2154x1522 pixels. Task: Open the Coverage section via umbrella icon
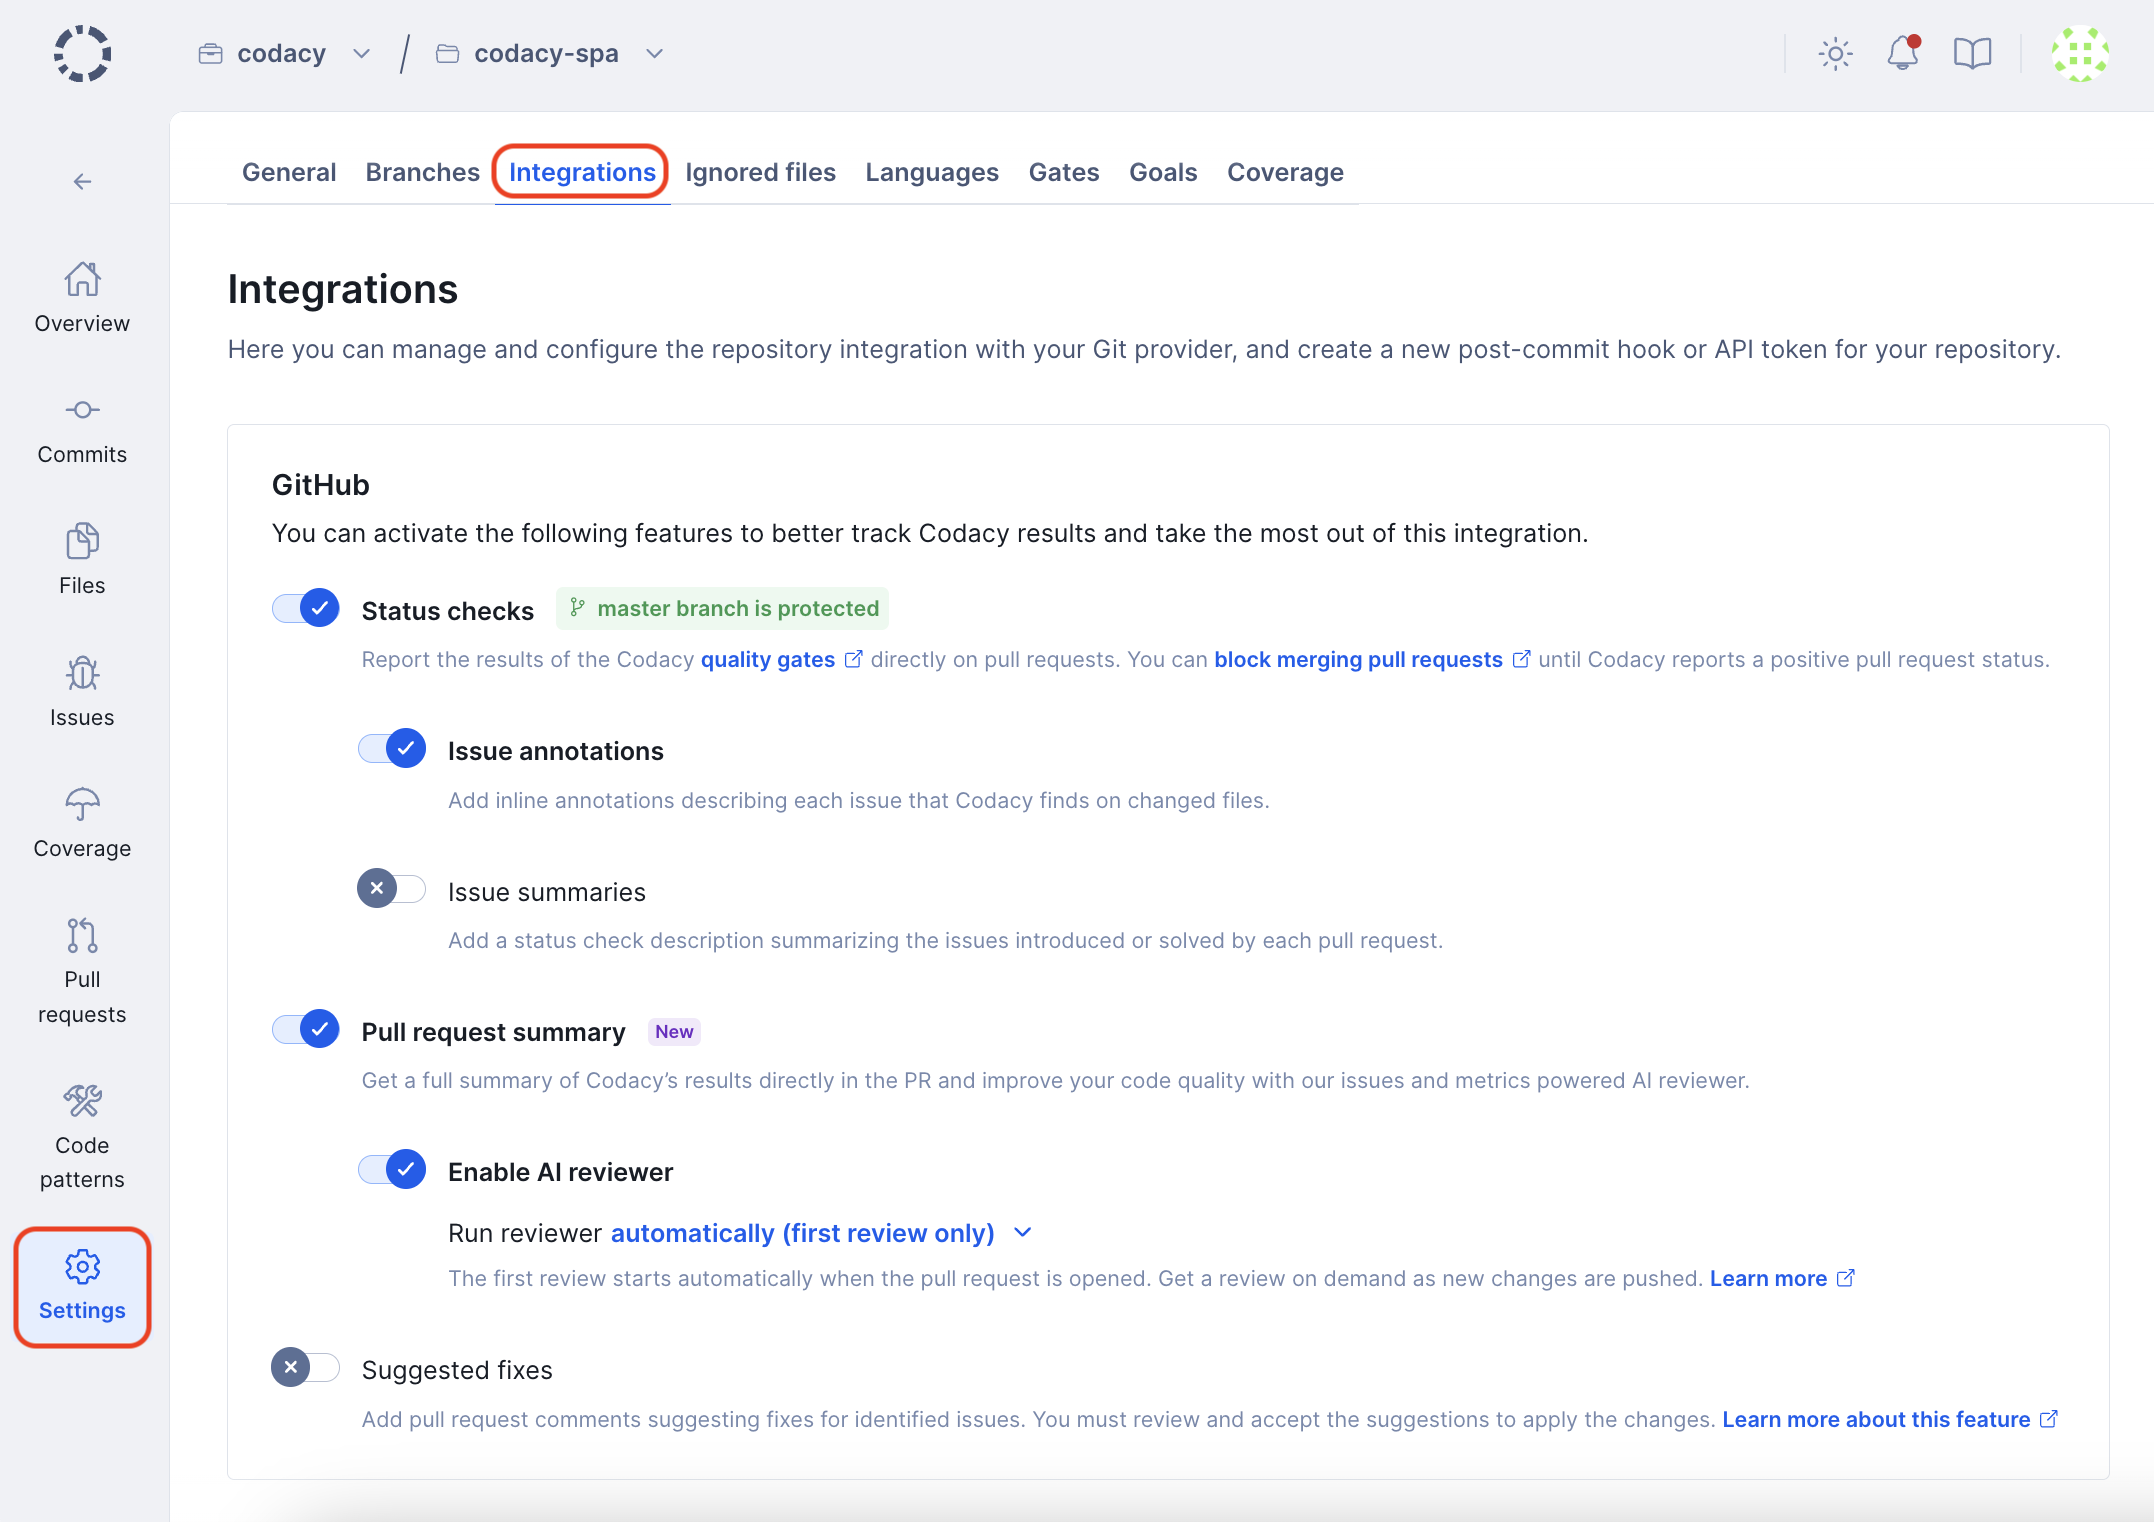(82, 822)
